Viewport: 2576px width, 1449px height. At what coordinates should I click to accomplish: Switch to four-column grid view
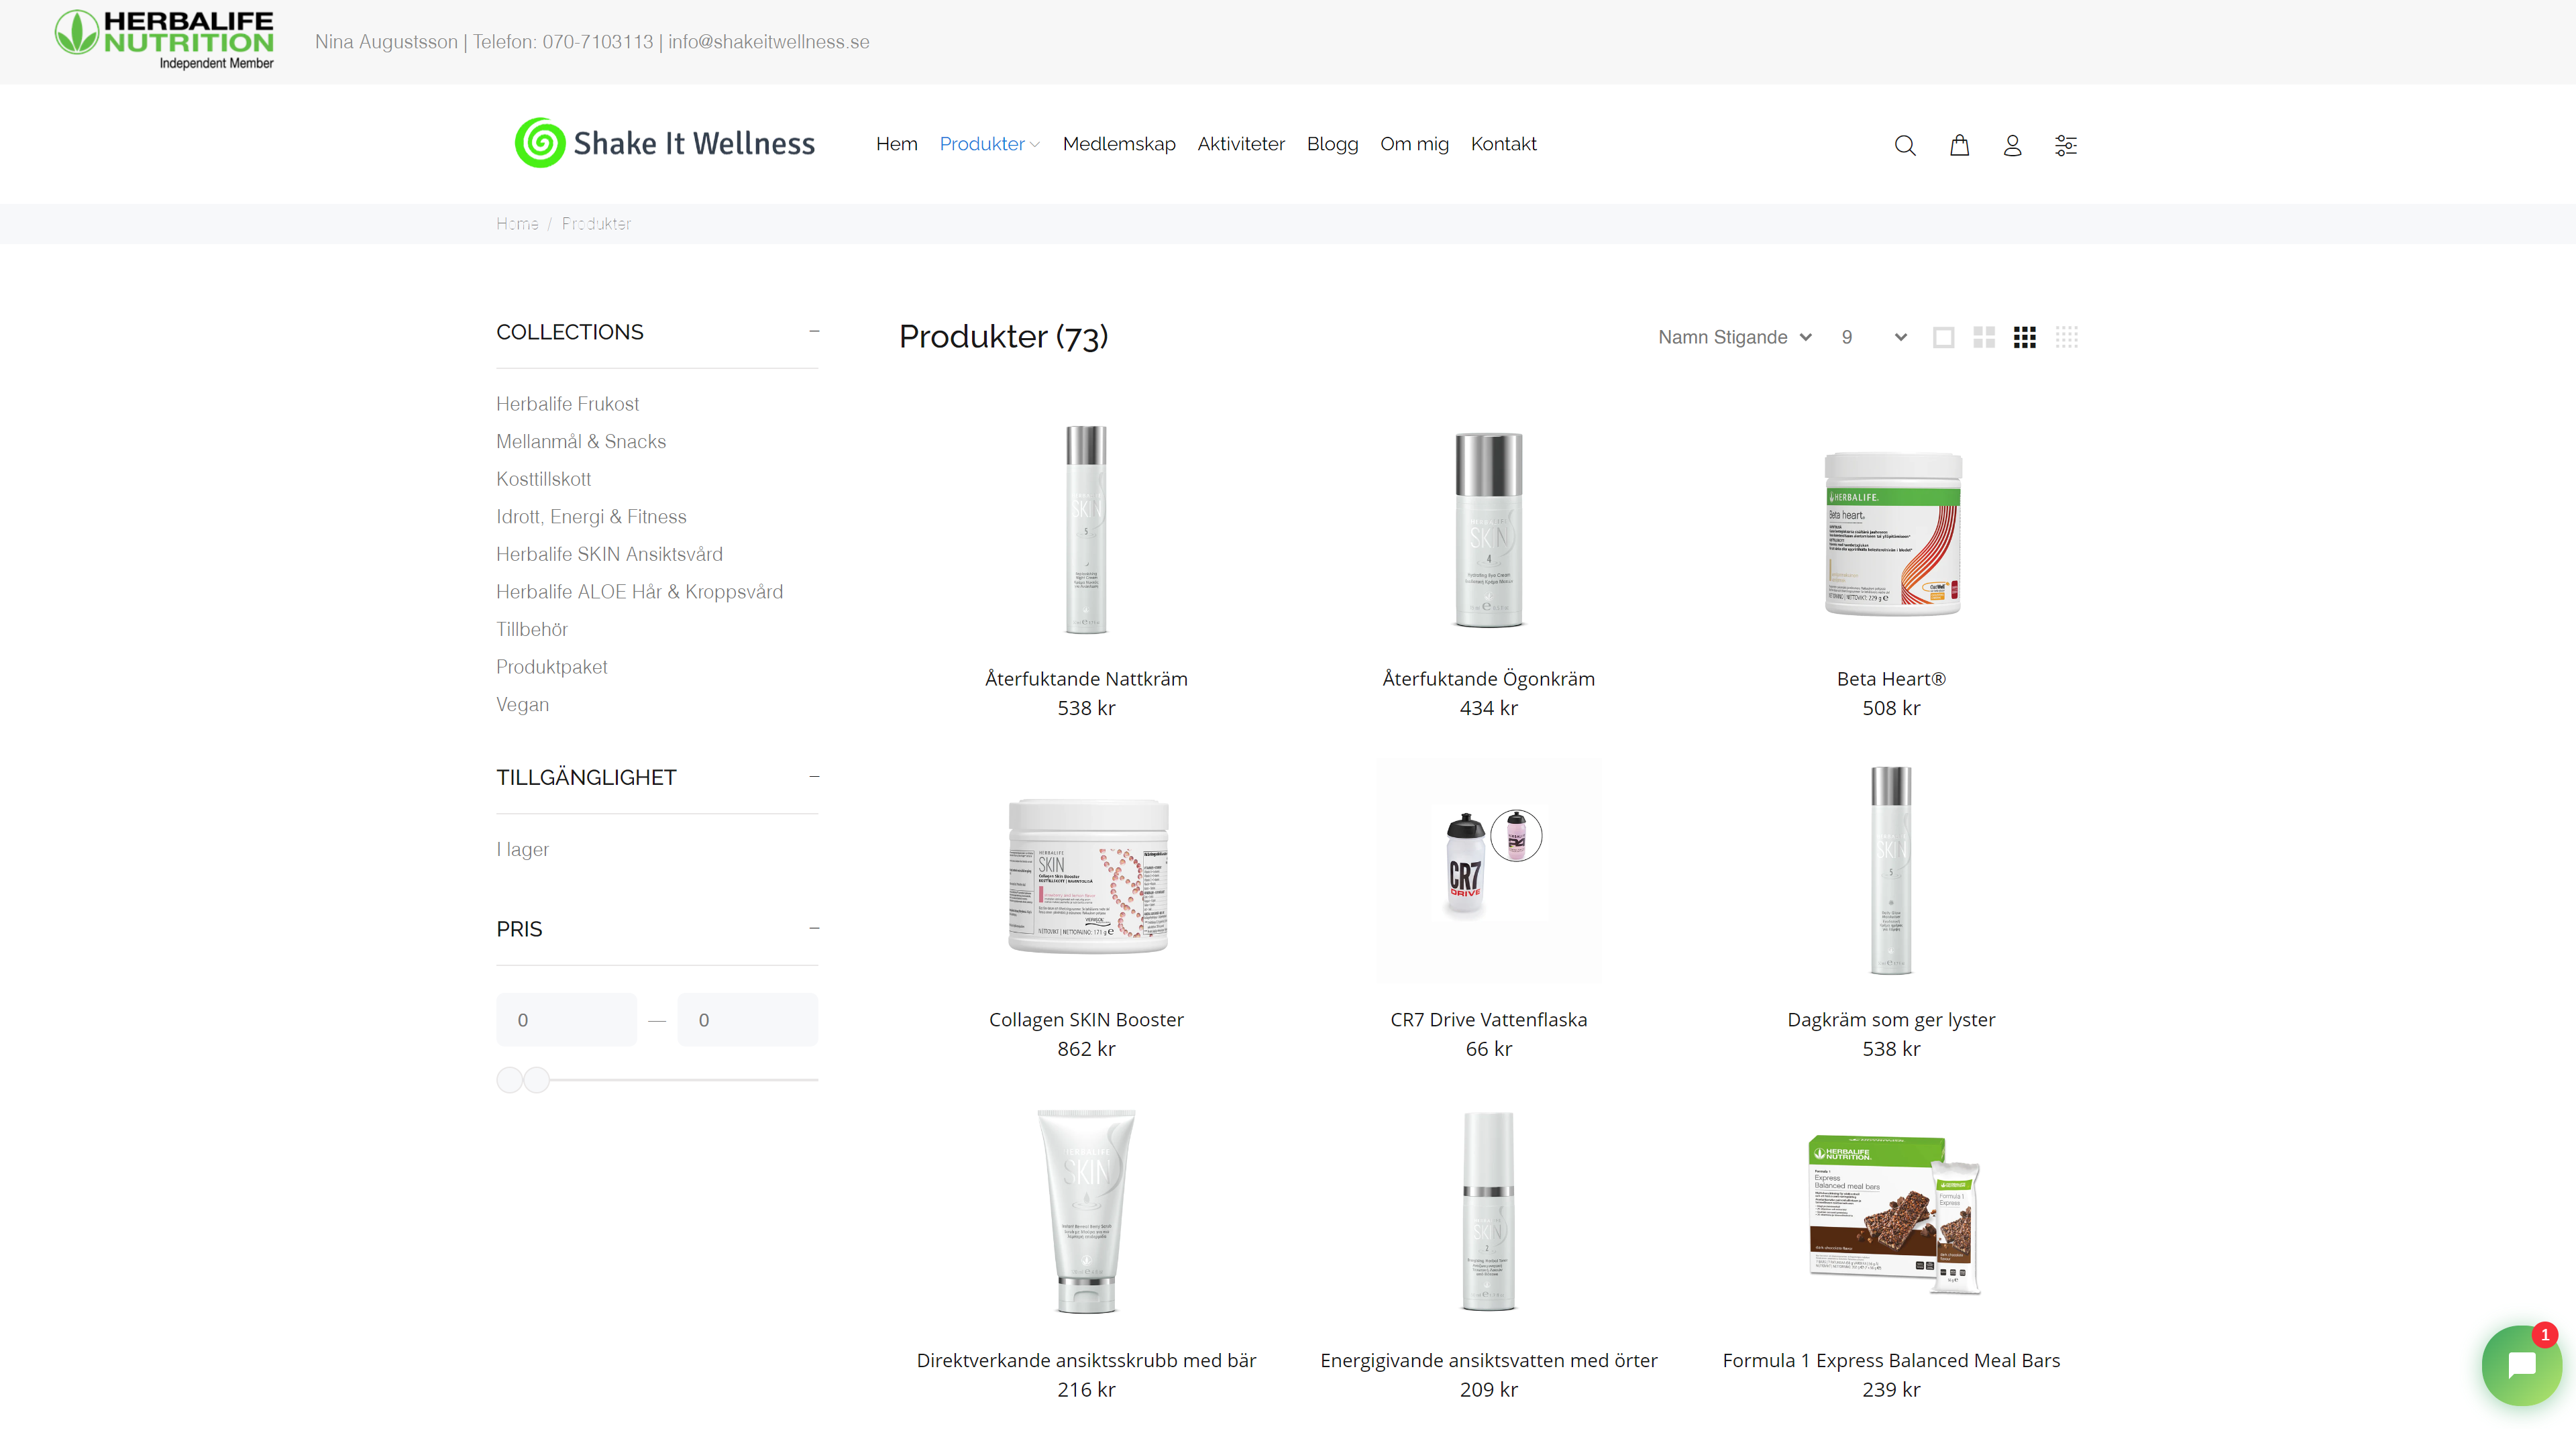(2067, 338)
